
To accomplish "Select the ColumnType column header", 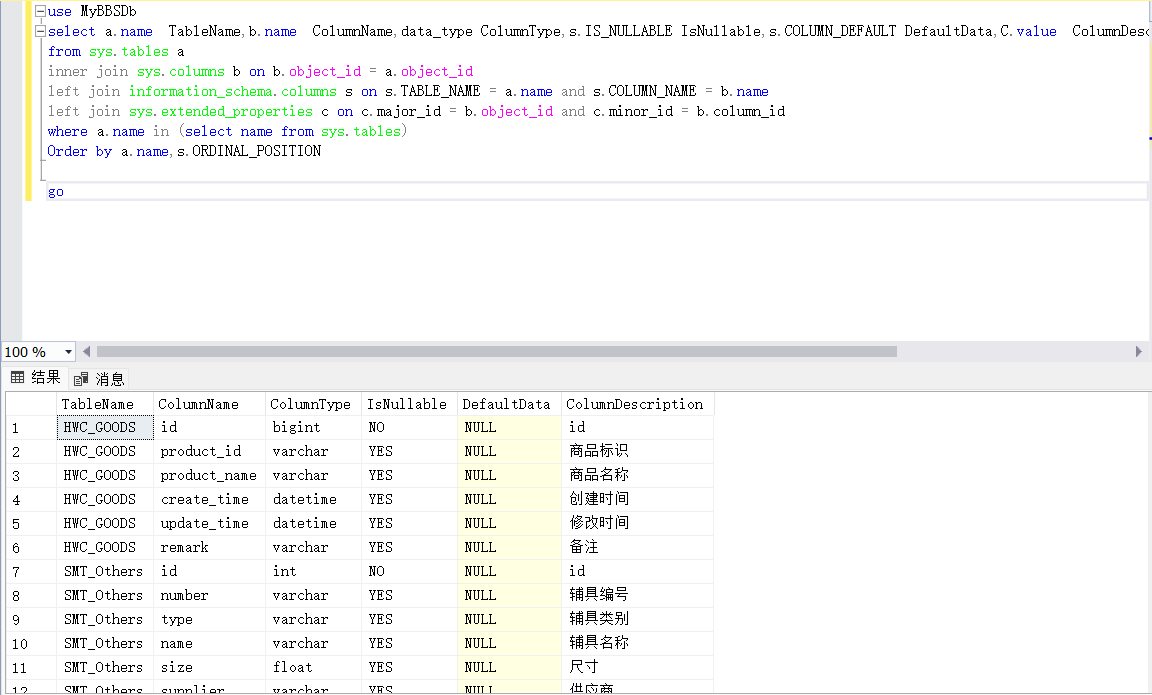I will click(x=314, y=404).
